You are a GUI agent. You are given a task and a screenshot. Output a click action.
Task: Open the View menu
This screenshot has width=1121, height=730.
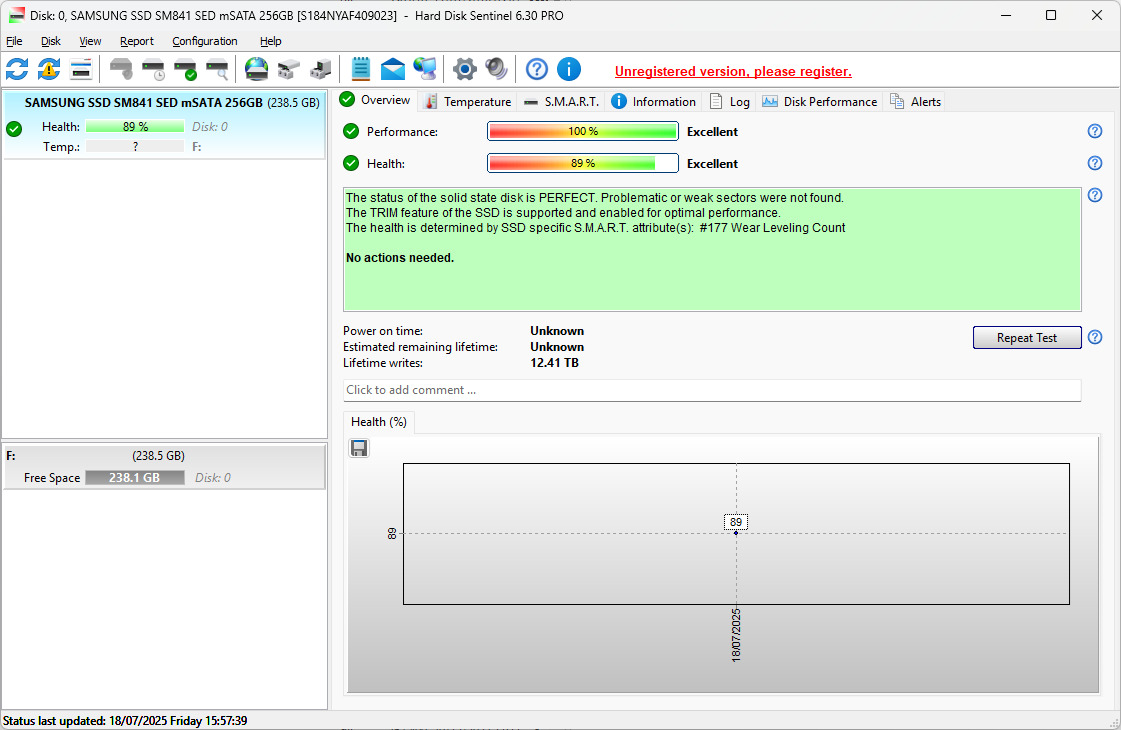(90, 41)
